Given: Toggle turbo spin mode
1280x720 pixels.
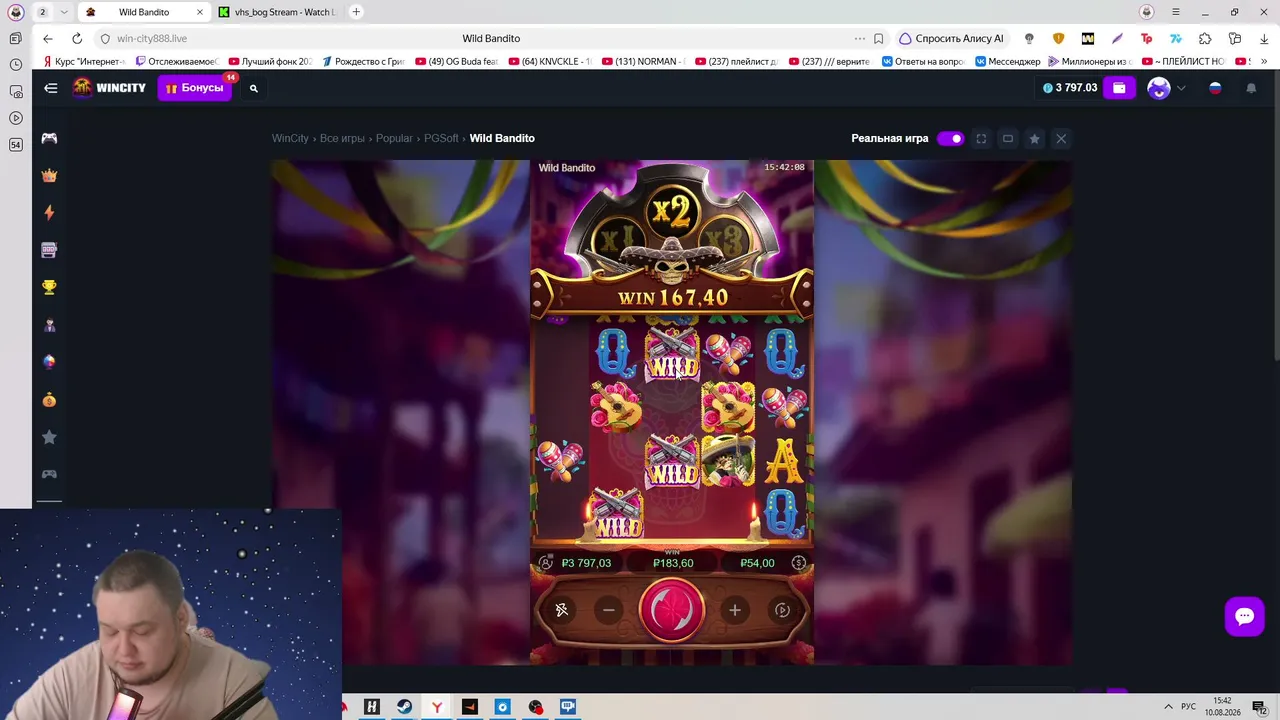Looking at the screenshot, I should tap(562, 610).
